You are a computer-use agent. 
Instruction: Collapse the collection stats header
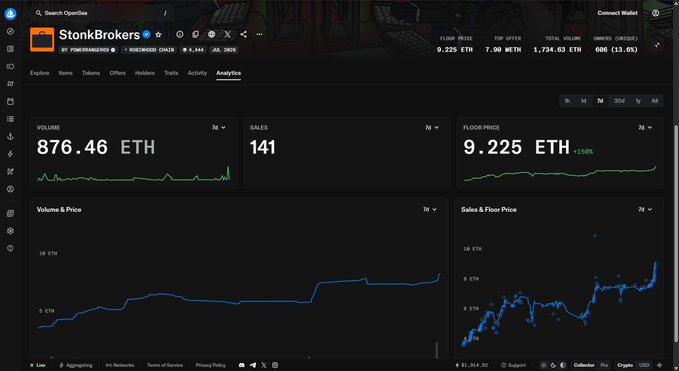pyautogui.click(x=657, y=45)
